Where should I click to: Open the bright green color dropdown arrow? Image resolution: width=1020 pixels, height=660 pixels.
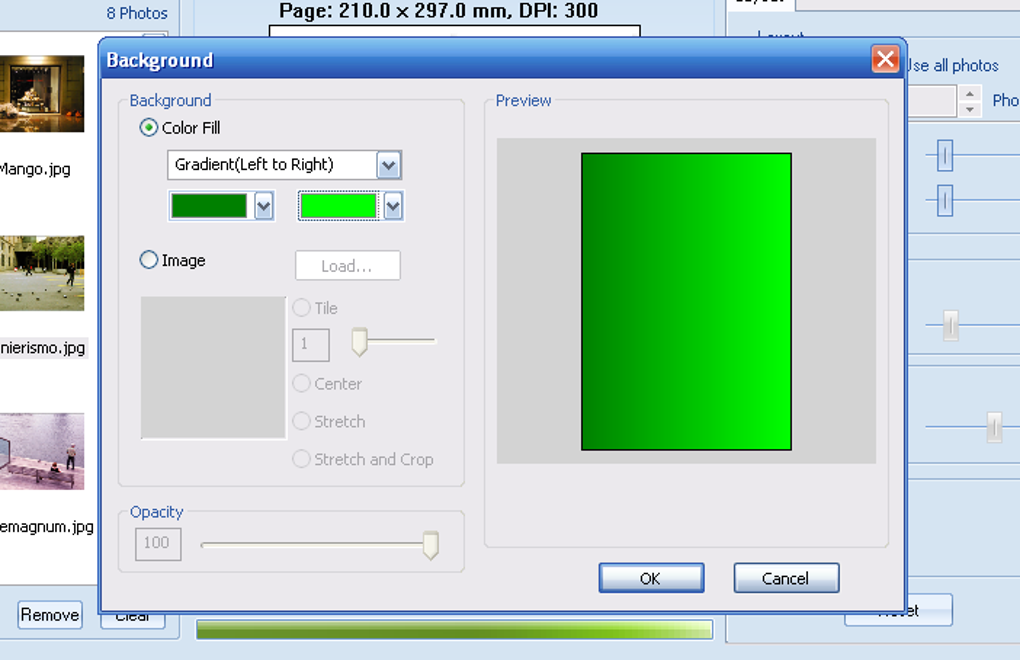click(x=393, y=207)
